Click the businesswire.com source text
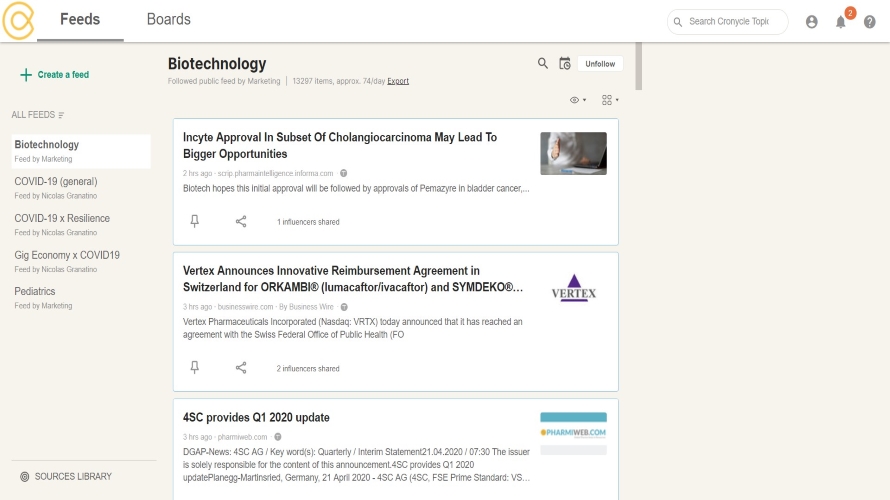Image resolution: width=890 pixels, height=500 pixels. click(245, 307)
